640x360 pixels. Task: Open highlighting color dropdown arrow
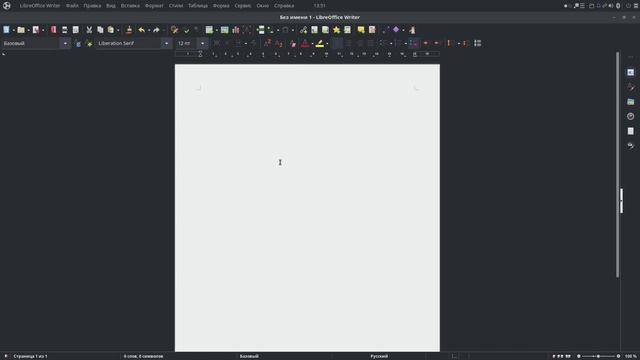pyautogui.click(x=327, y=44)
